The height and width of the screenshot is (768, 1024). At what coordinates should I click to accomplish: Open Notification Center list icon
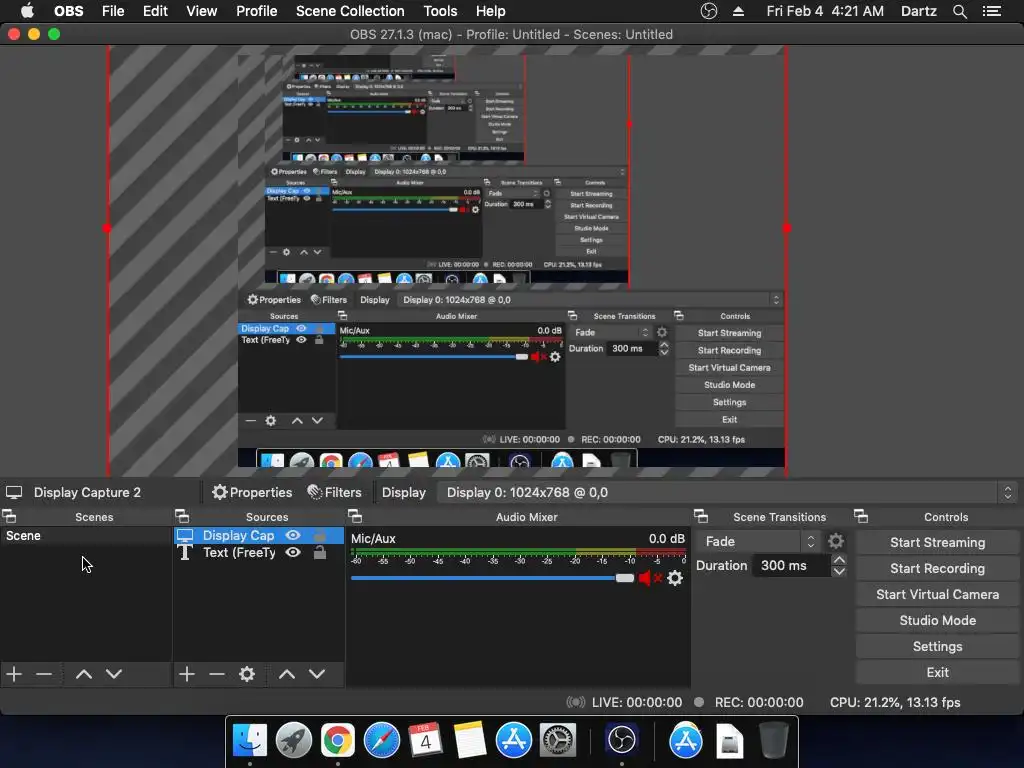tap(992, 11)
